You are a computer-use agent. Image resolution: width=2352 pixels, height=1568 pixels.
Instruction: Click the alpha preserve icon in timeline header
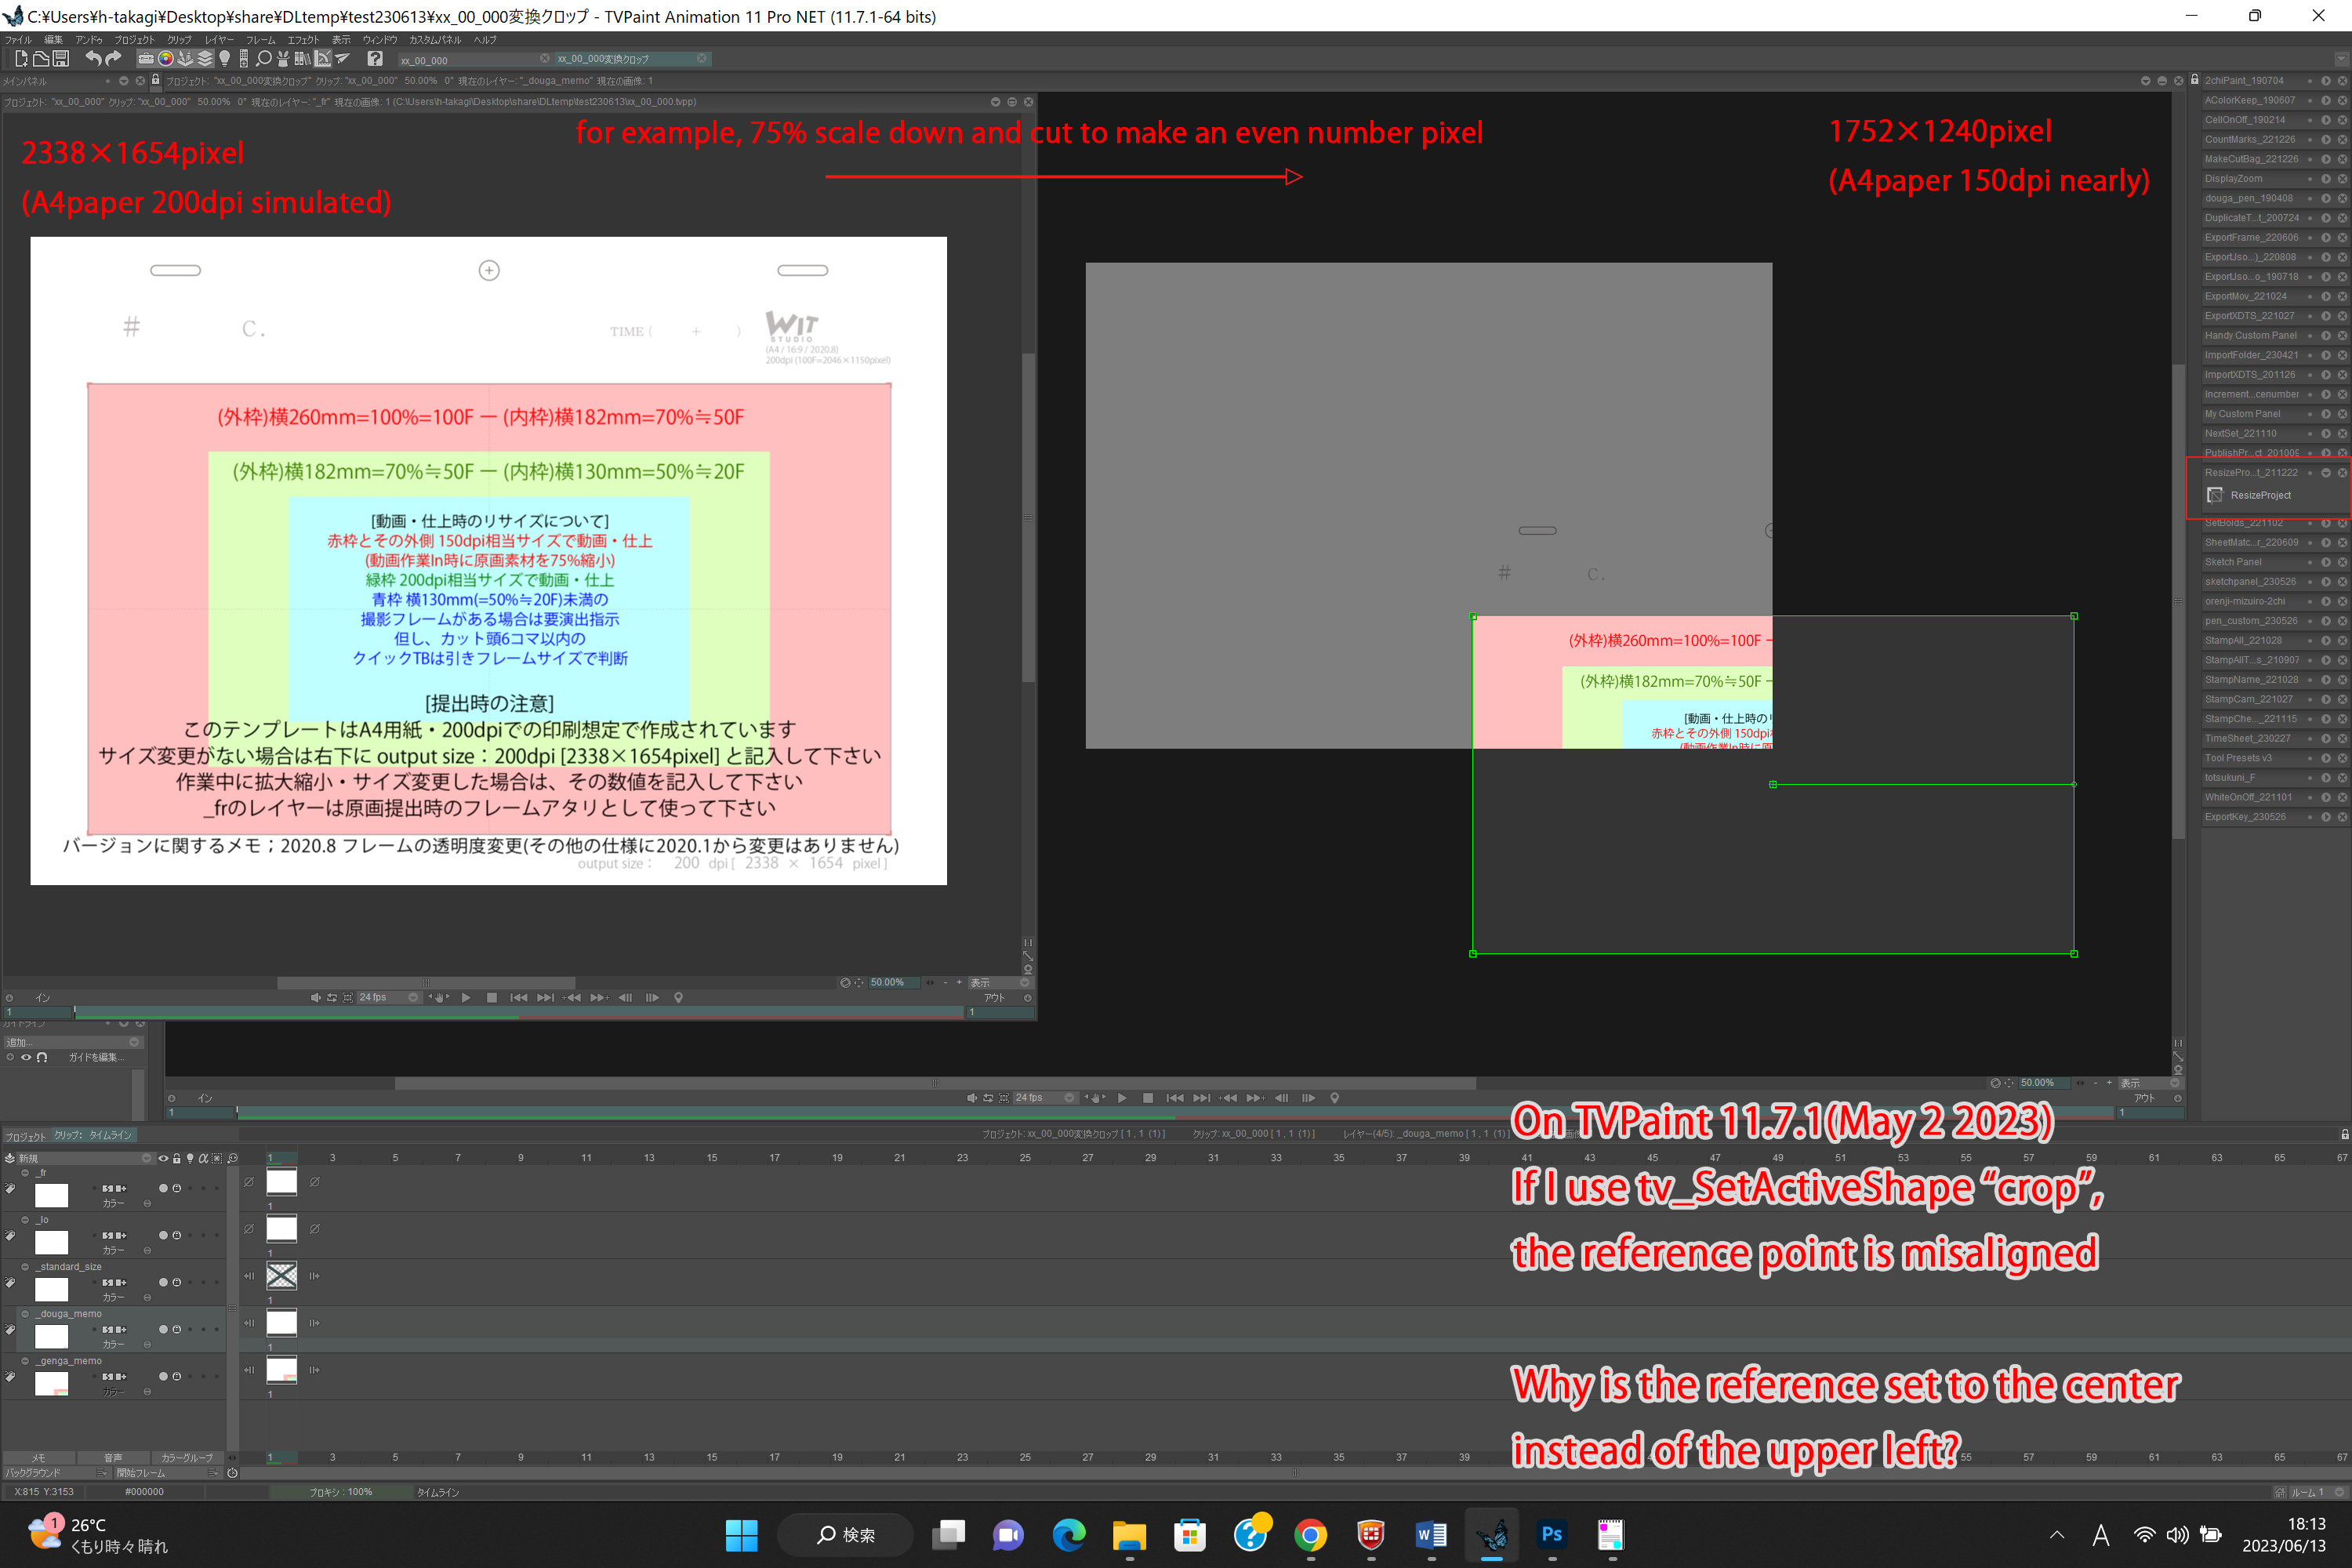[x=203, y=1158]
